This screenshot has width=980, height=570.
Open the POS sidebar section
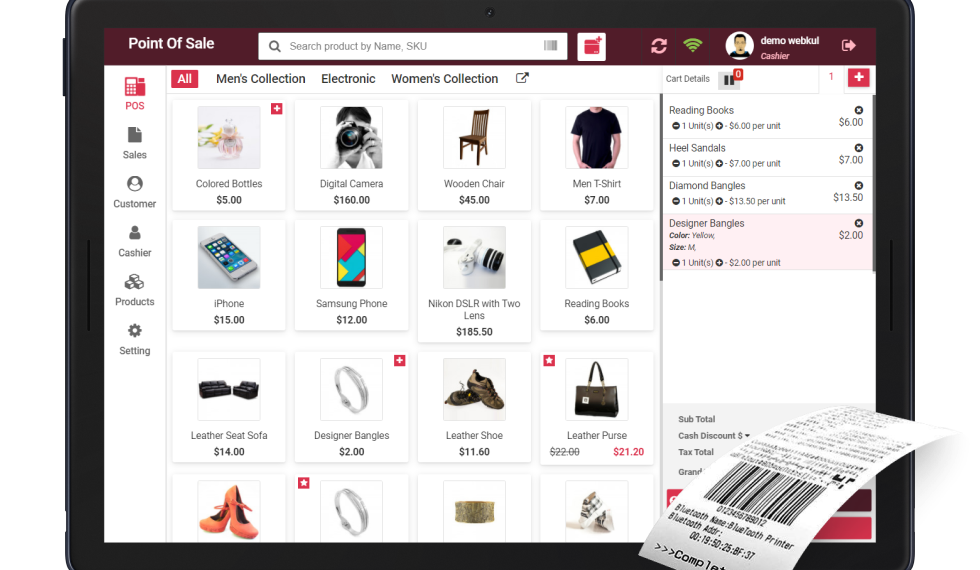tap(134, 94)
